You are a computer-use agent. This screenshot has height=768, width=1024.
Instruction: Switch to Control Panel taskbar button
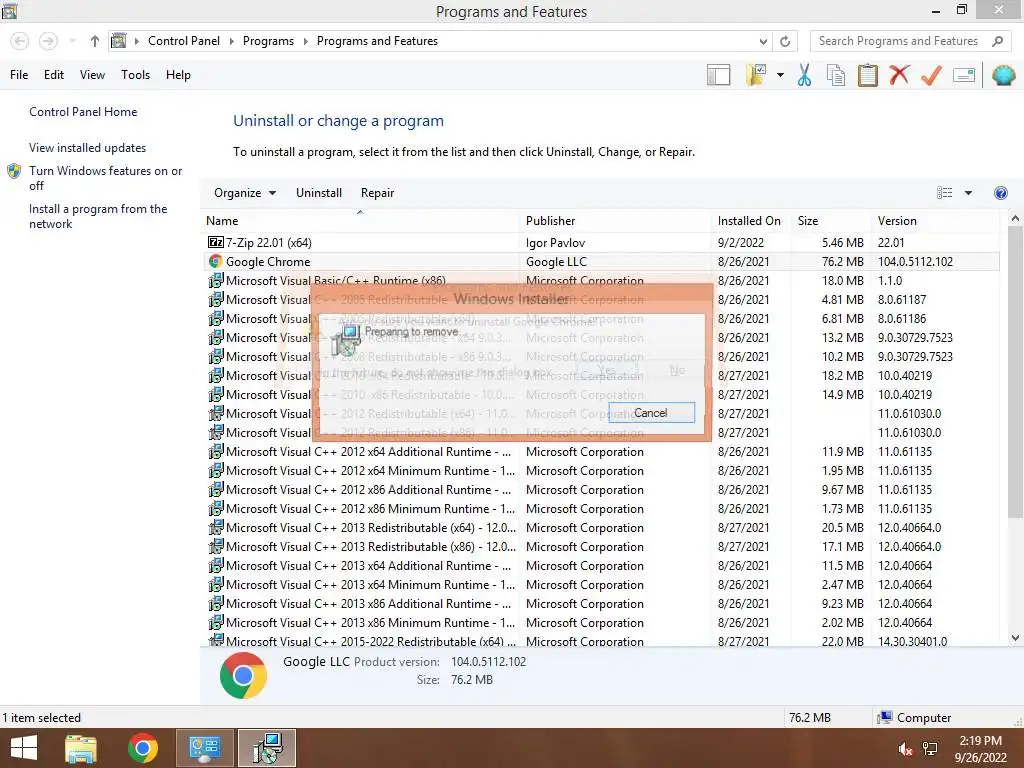coord(204,748)
